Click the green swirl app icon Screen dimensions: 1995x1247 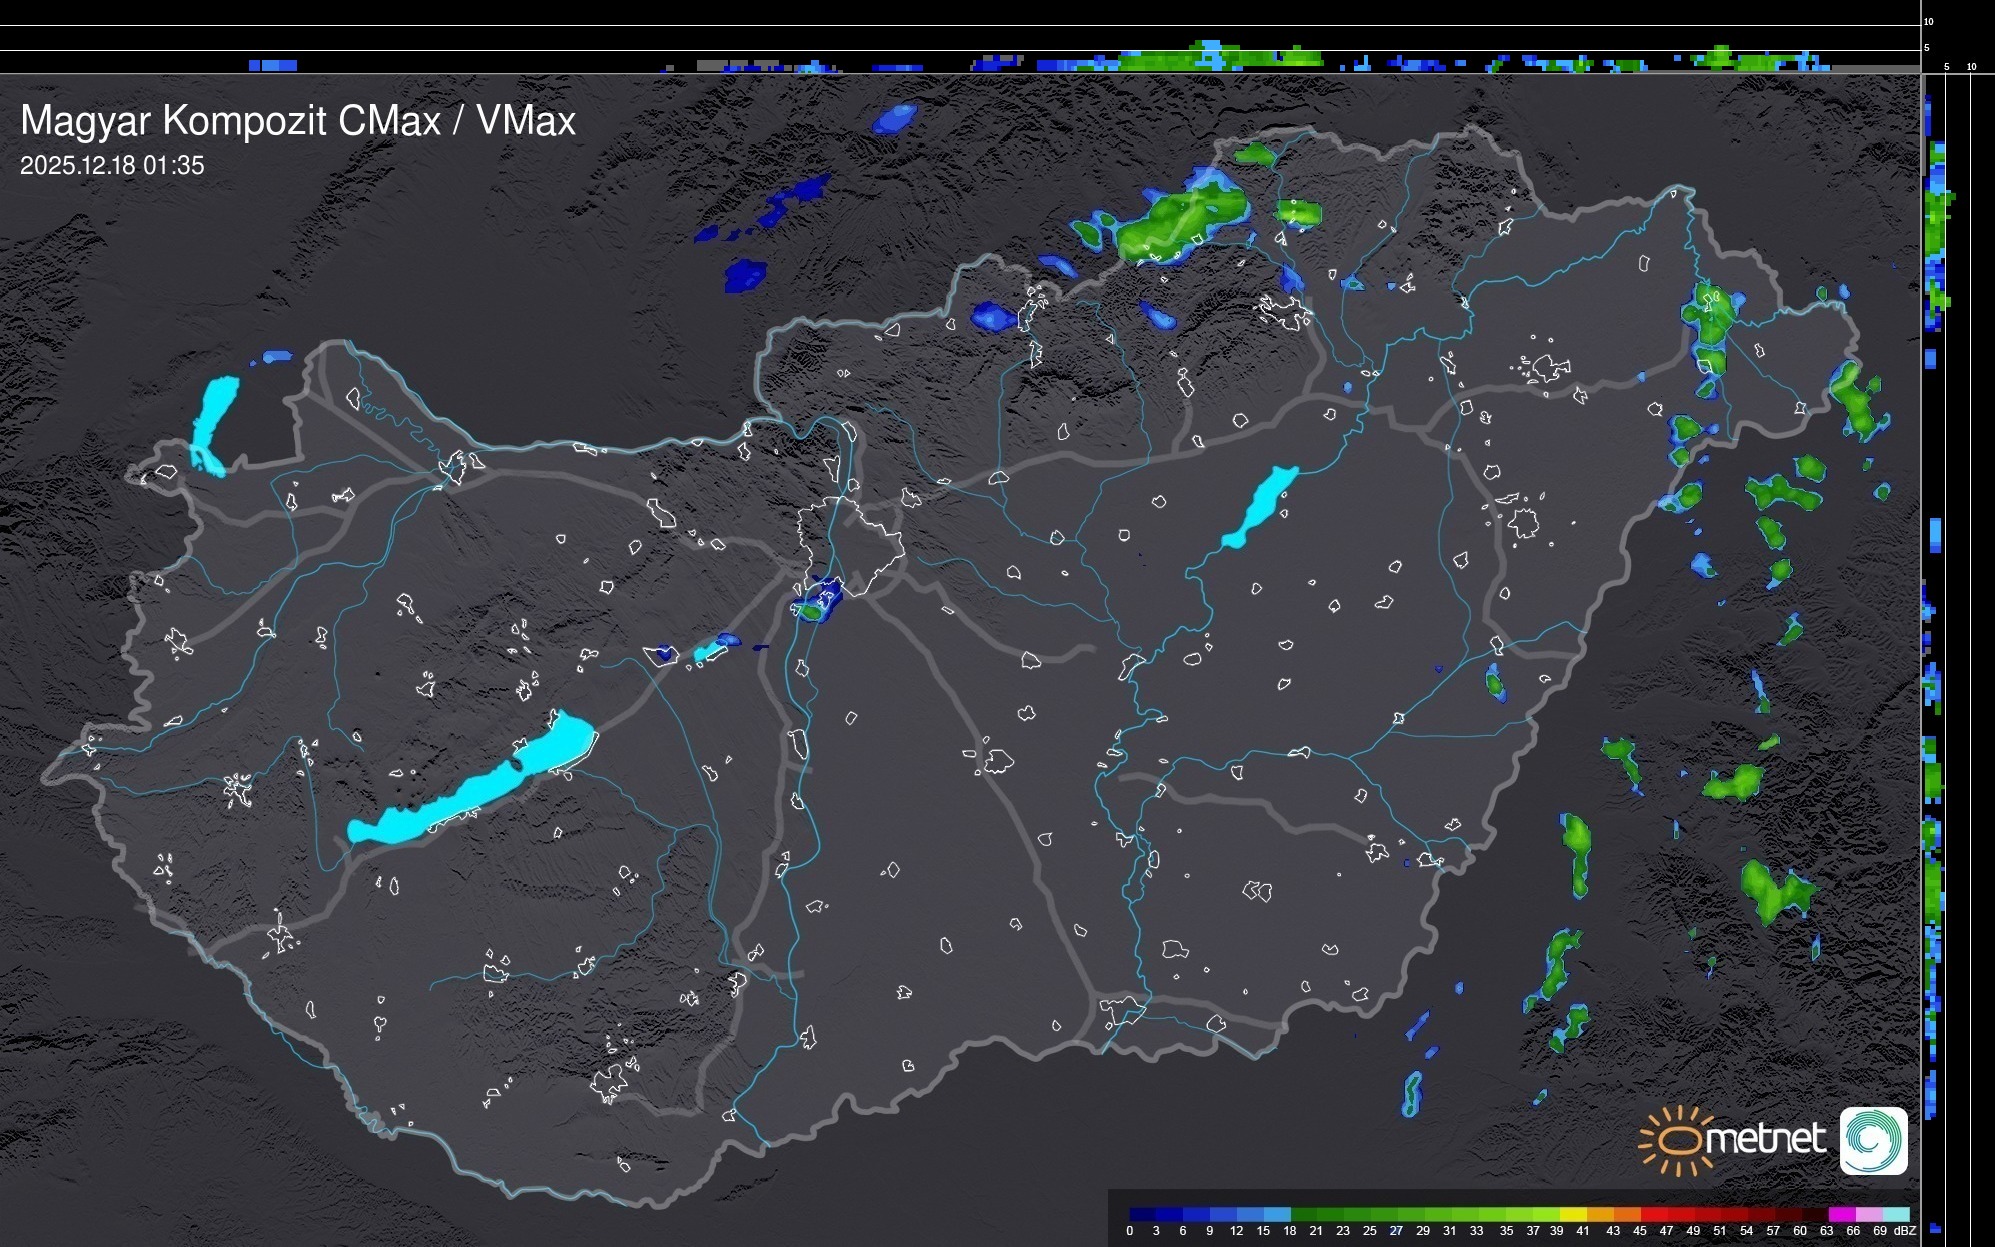pyautogui.click(x=1873, y=1140)
